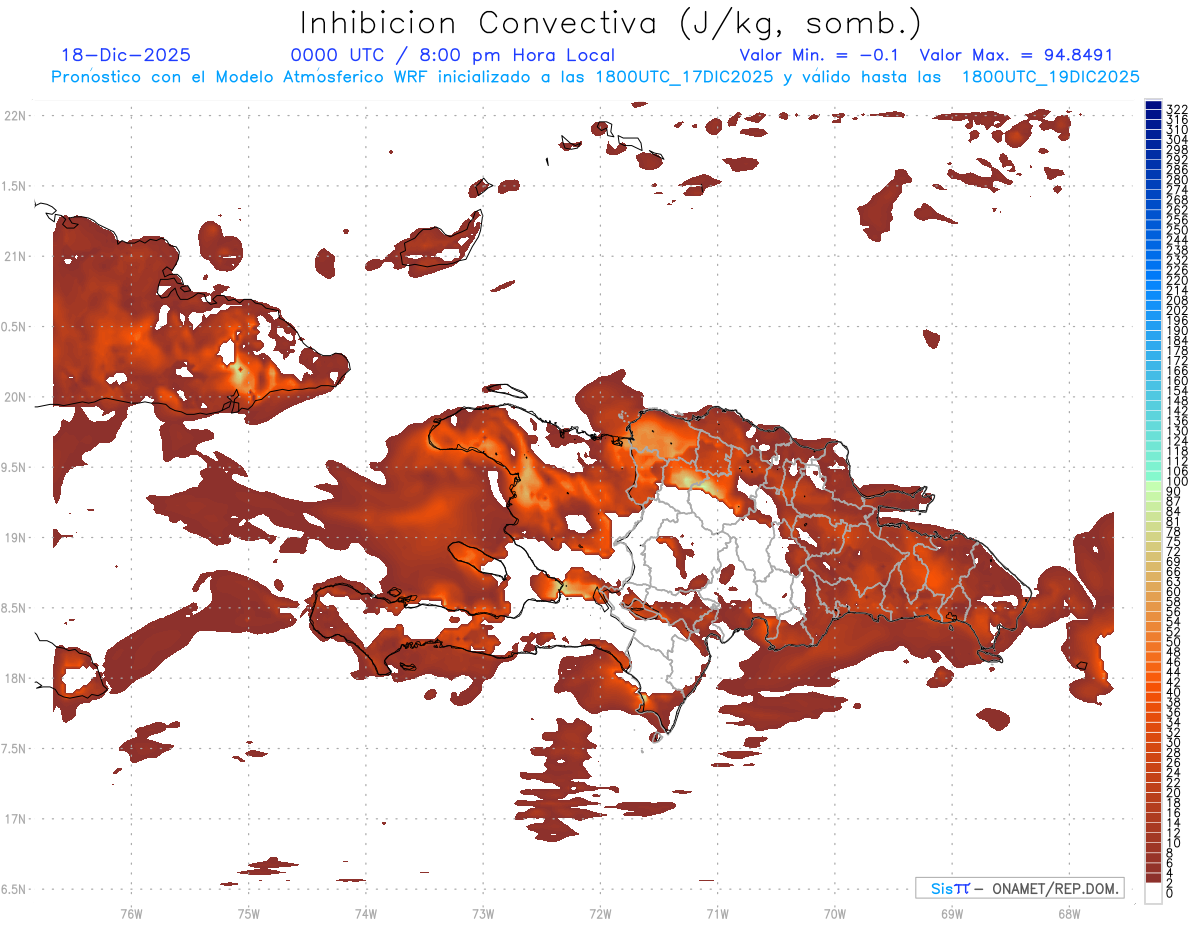The image size is (1200, 927).
Task: Click the darkest blue 322 swatch on the color bar
Action: pos(1153,105)
